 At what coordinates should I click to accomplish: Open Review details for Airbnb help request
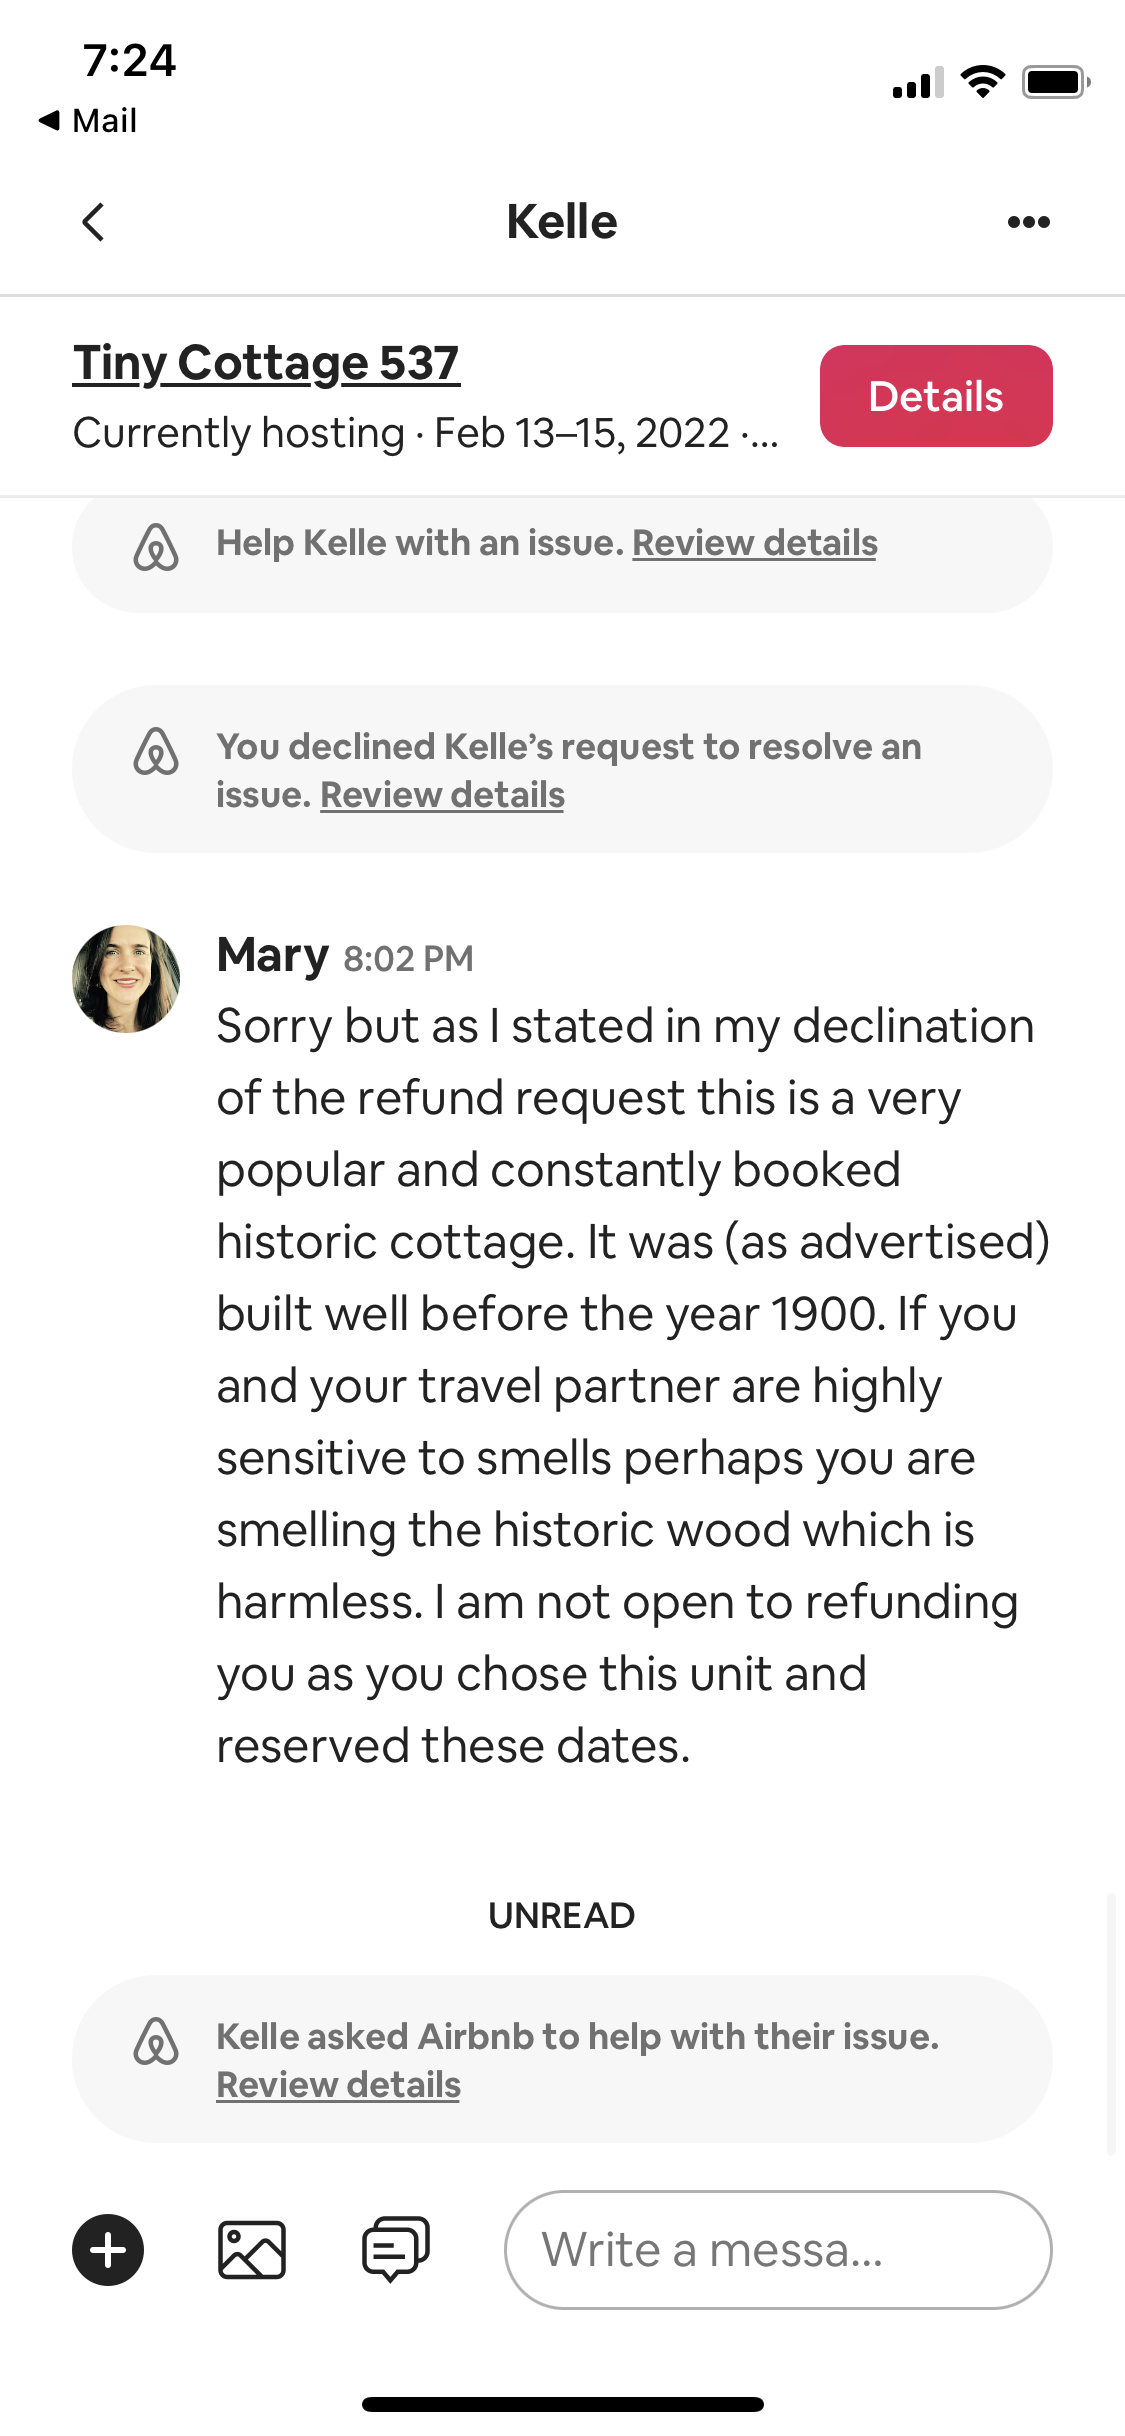pyautogui.click(x=338, y=2085)
